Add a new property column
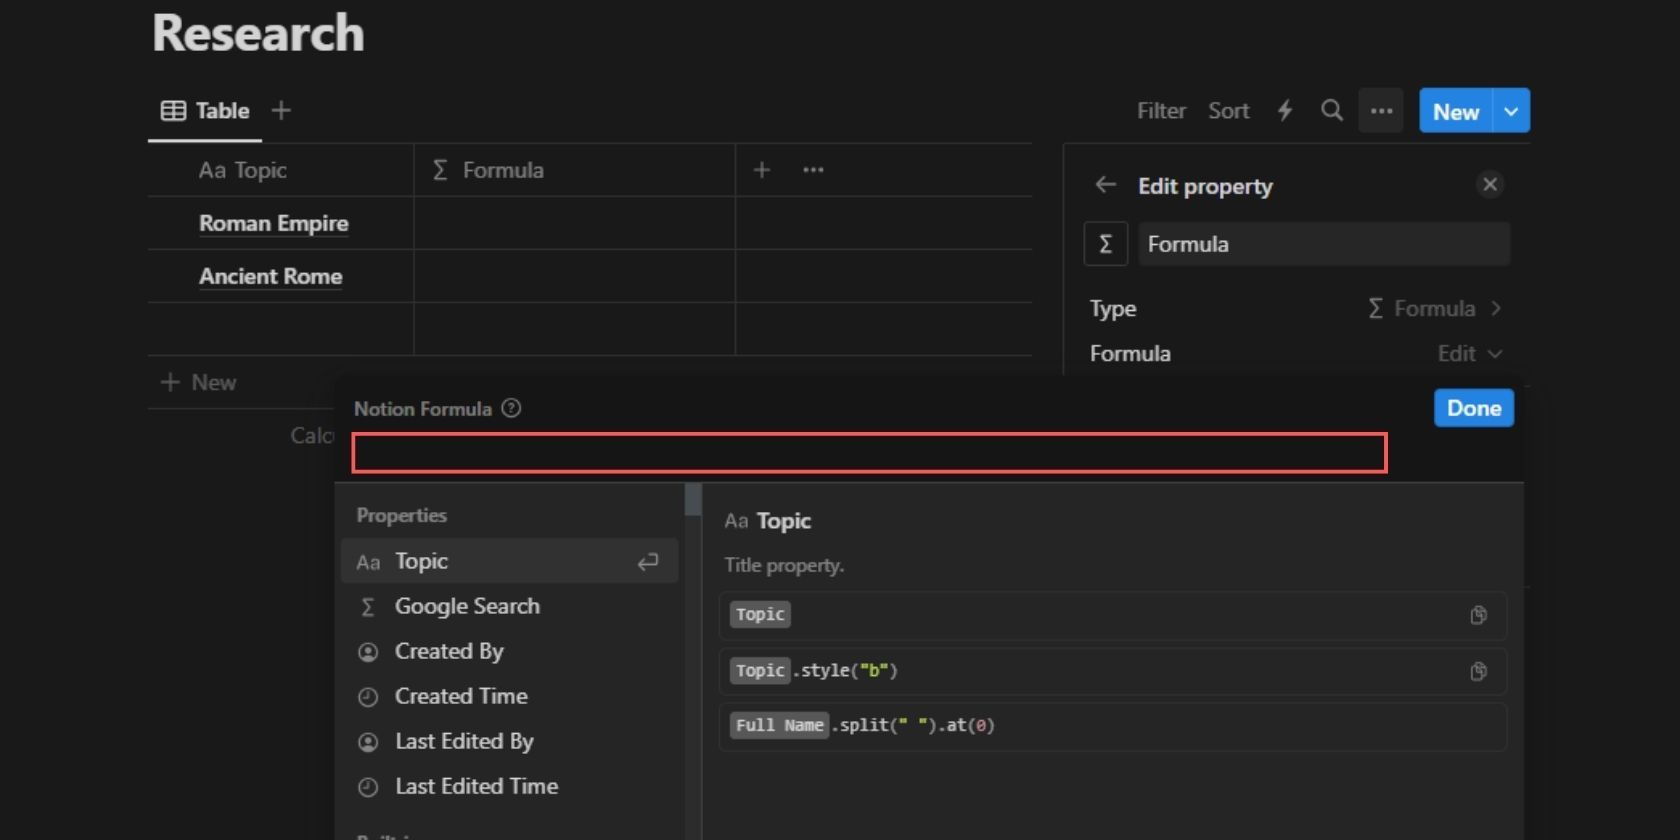This screenshot has height=840, width=1680. (x=762, y=170)
